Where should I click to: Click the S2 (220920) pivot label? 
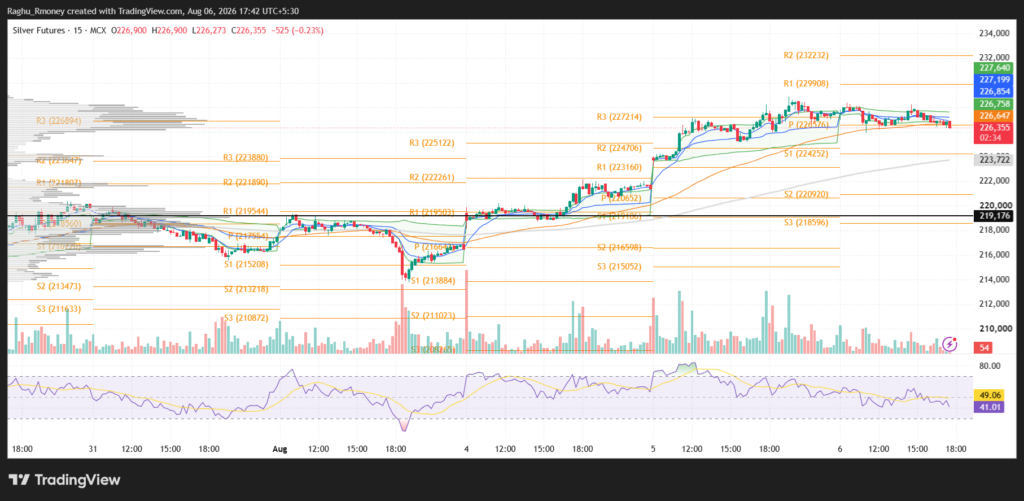point(807,194)
